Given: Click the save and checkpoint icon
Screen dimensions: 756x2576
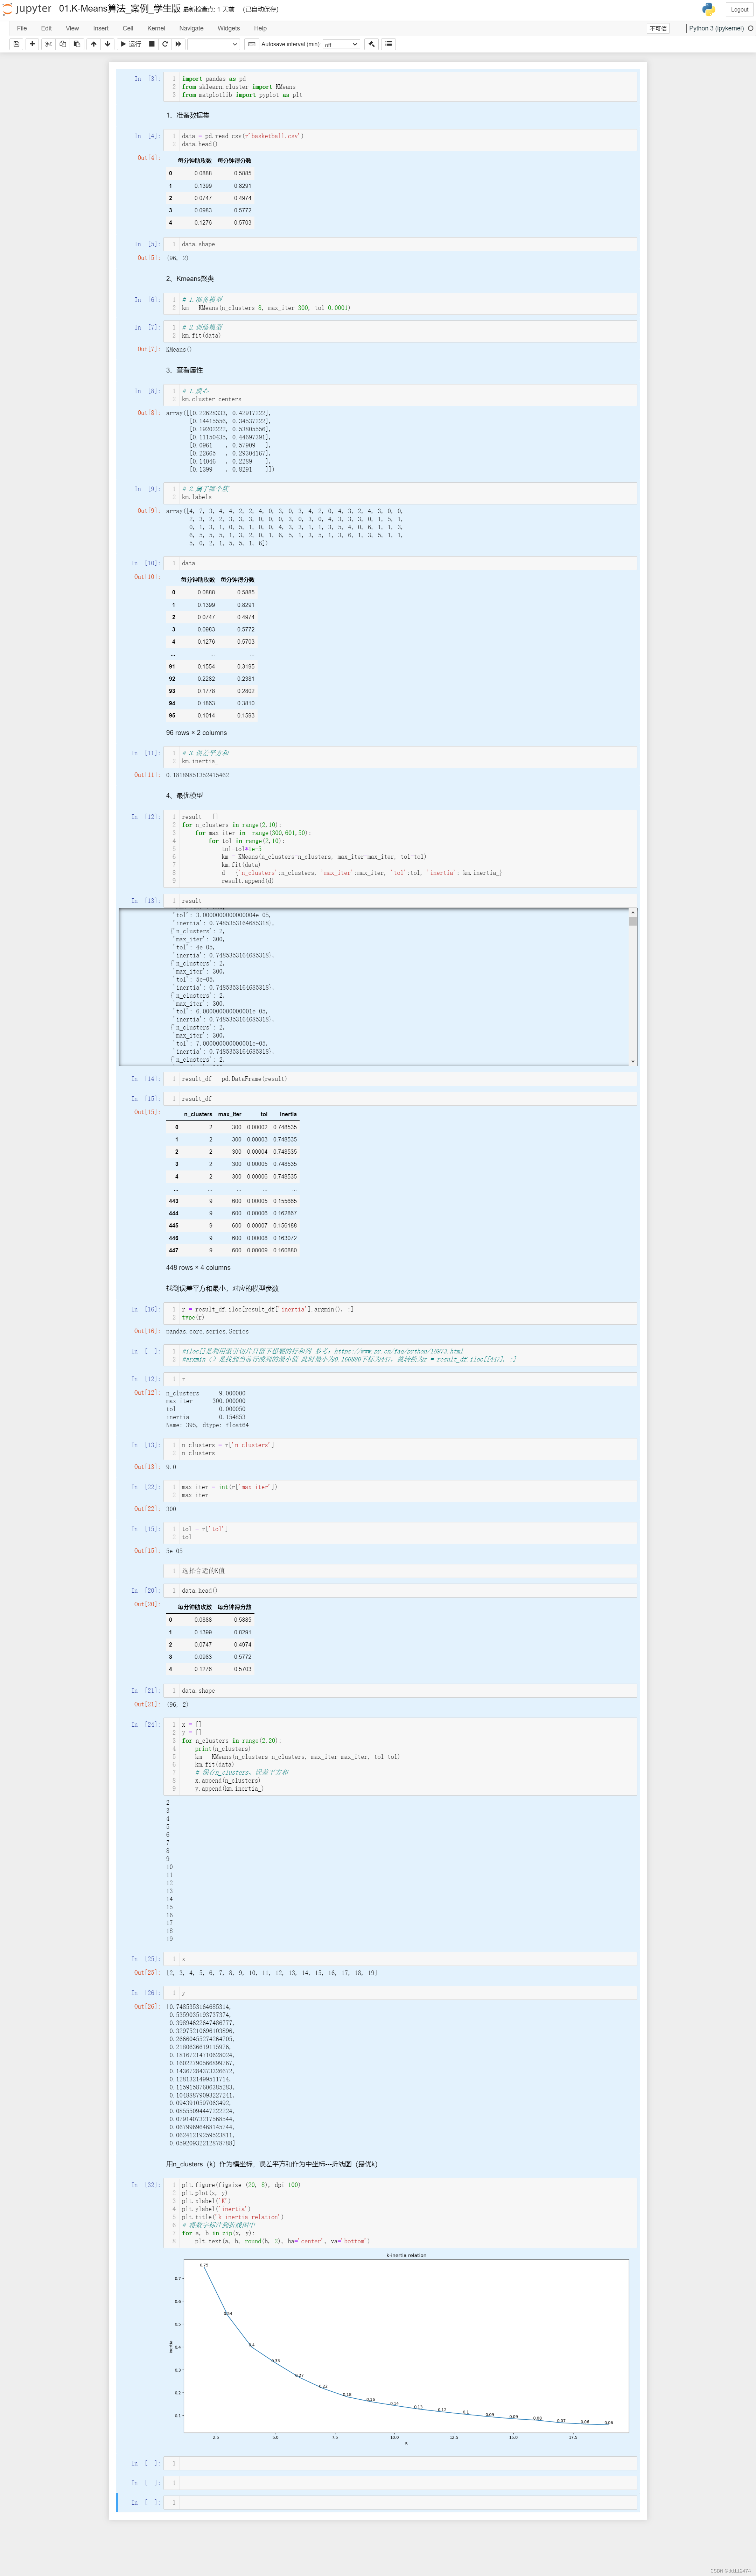Looking at the screenshot, I should coord(16,44).
